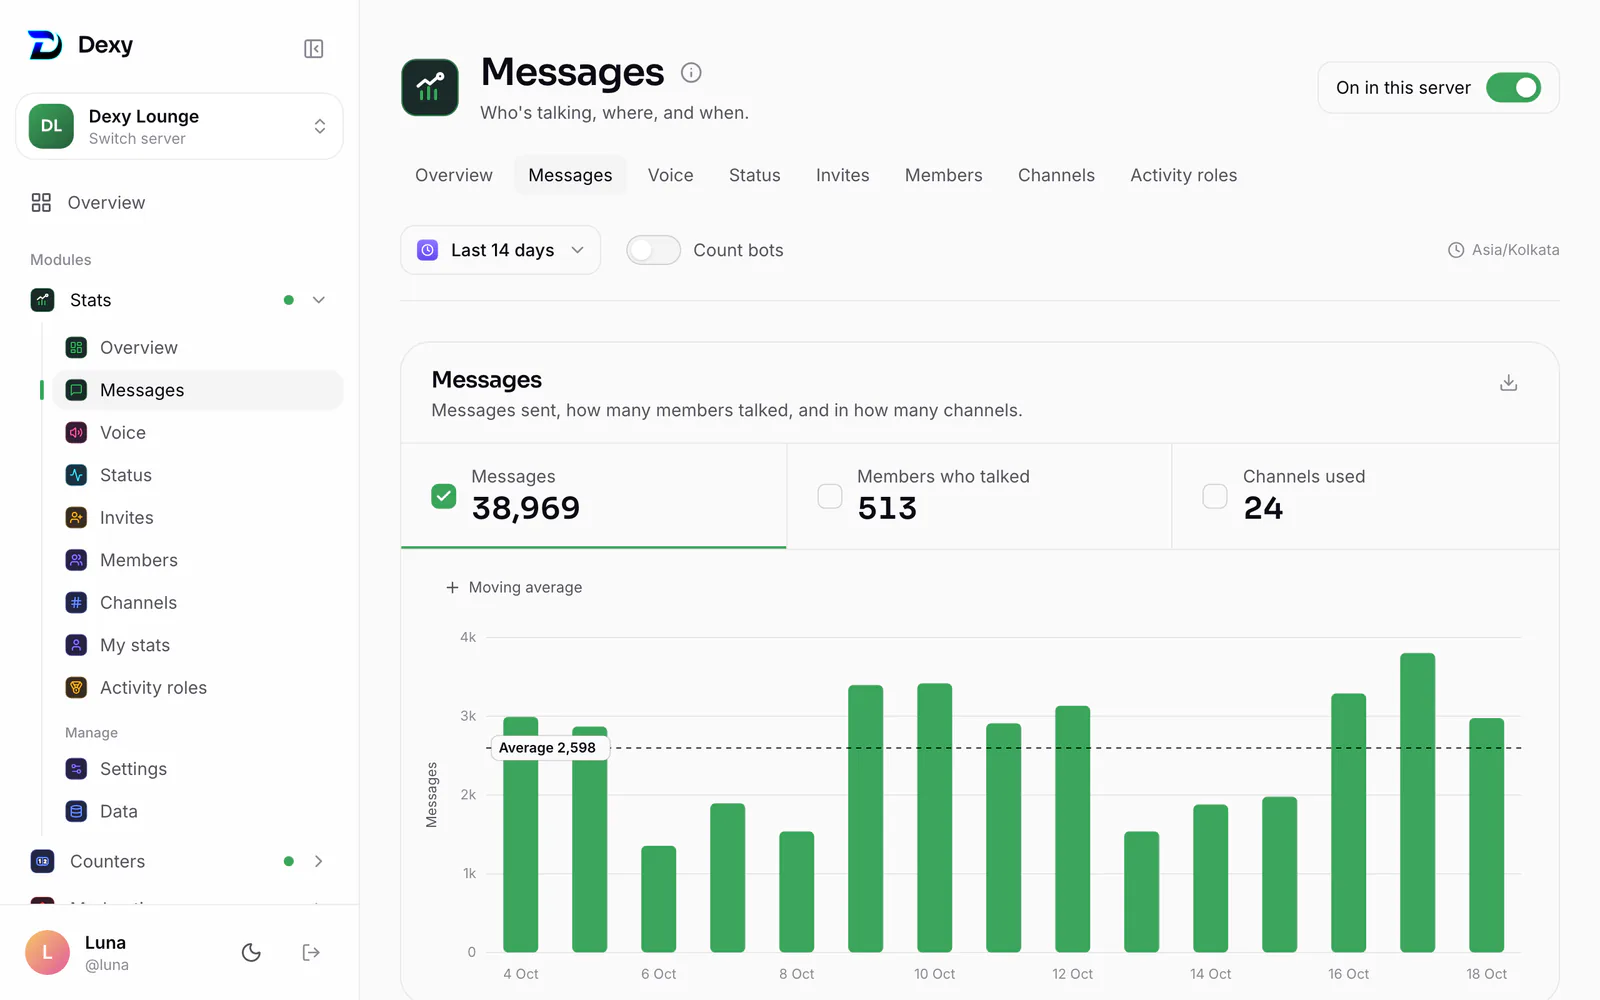Switch to the Overview tab
The width and height of the screenshot is (1600, 1000).
454,175
